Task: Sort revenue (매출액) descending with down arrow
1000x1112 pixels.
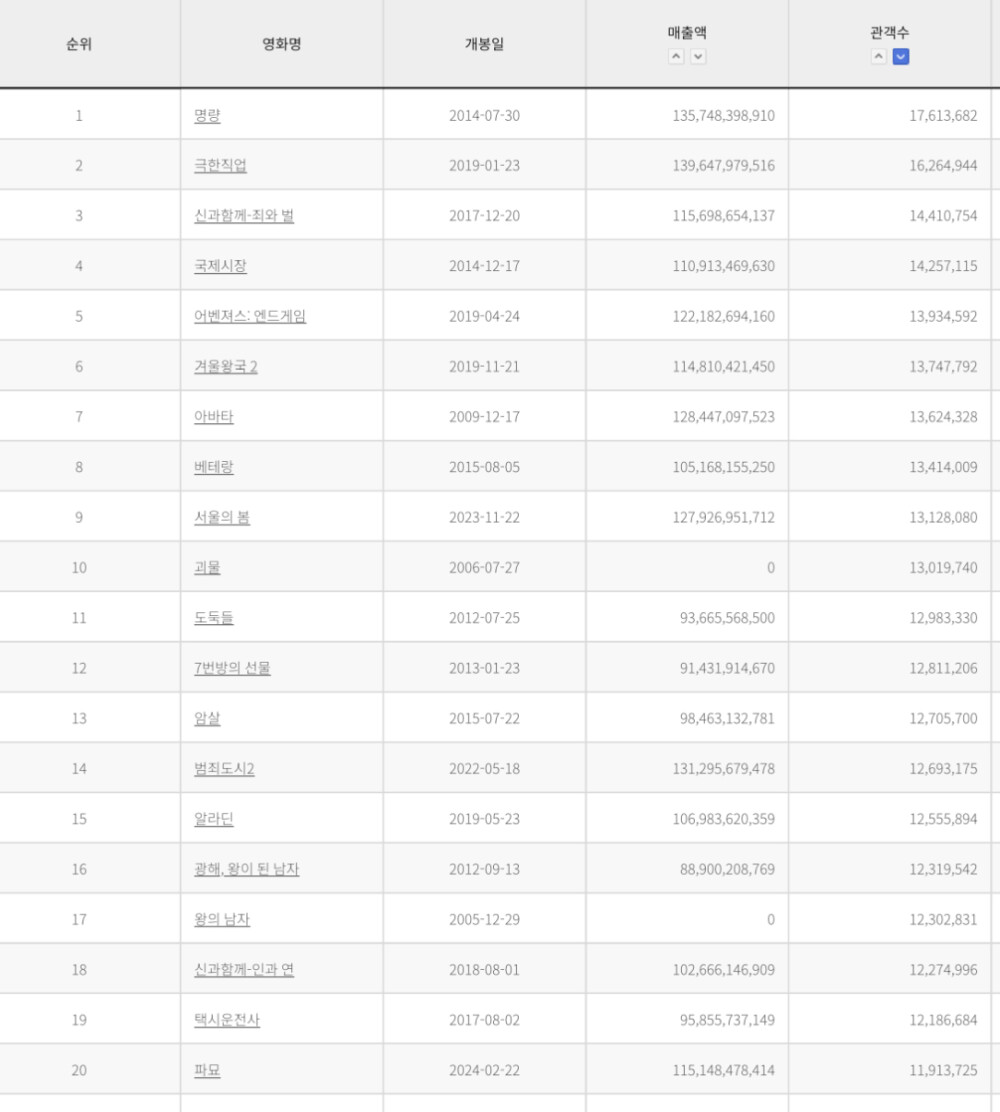Action: (698, 57)
